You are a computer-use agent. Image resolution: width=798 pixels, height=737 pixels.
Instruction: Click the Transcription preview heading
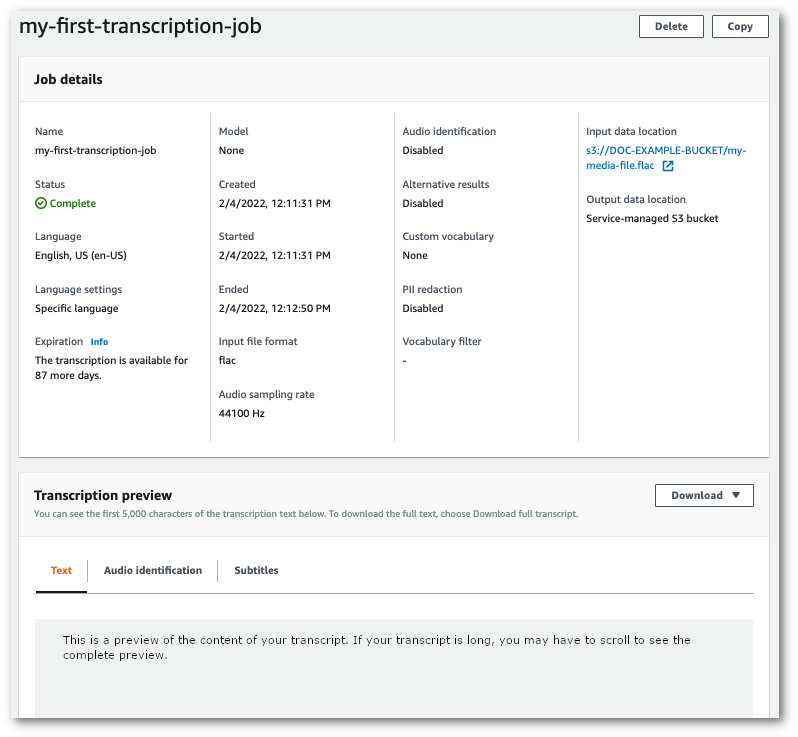[x=103, y=495]
